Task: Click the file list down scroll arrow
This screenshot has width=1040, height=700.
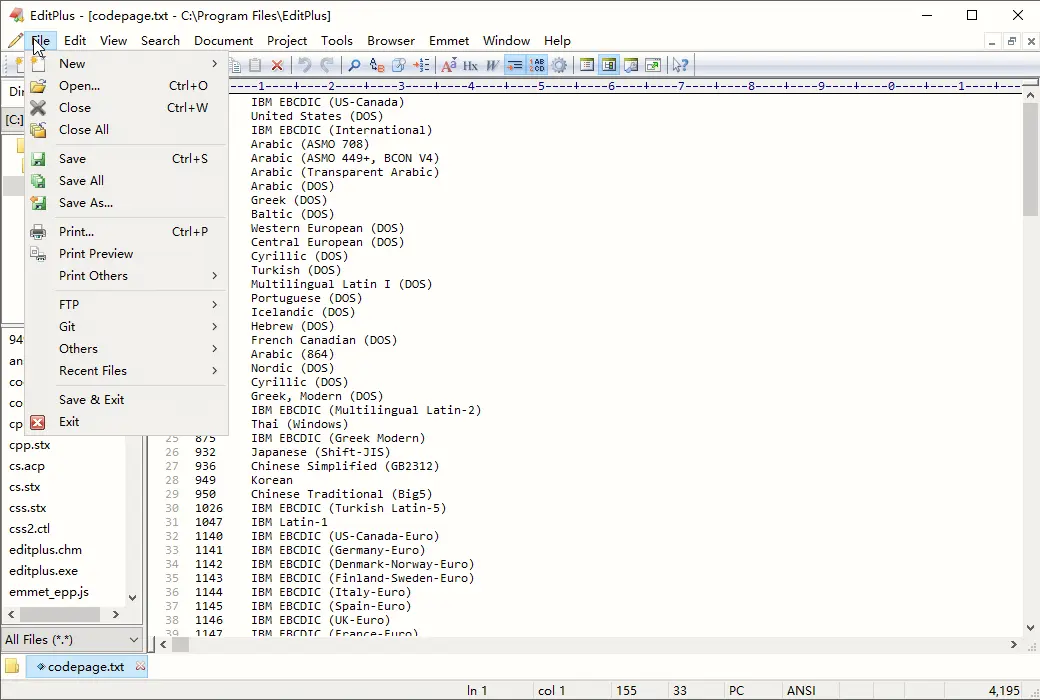Action: (x=133, y=597)
